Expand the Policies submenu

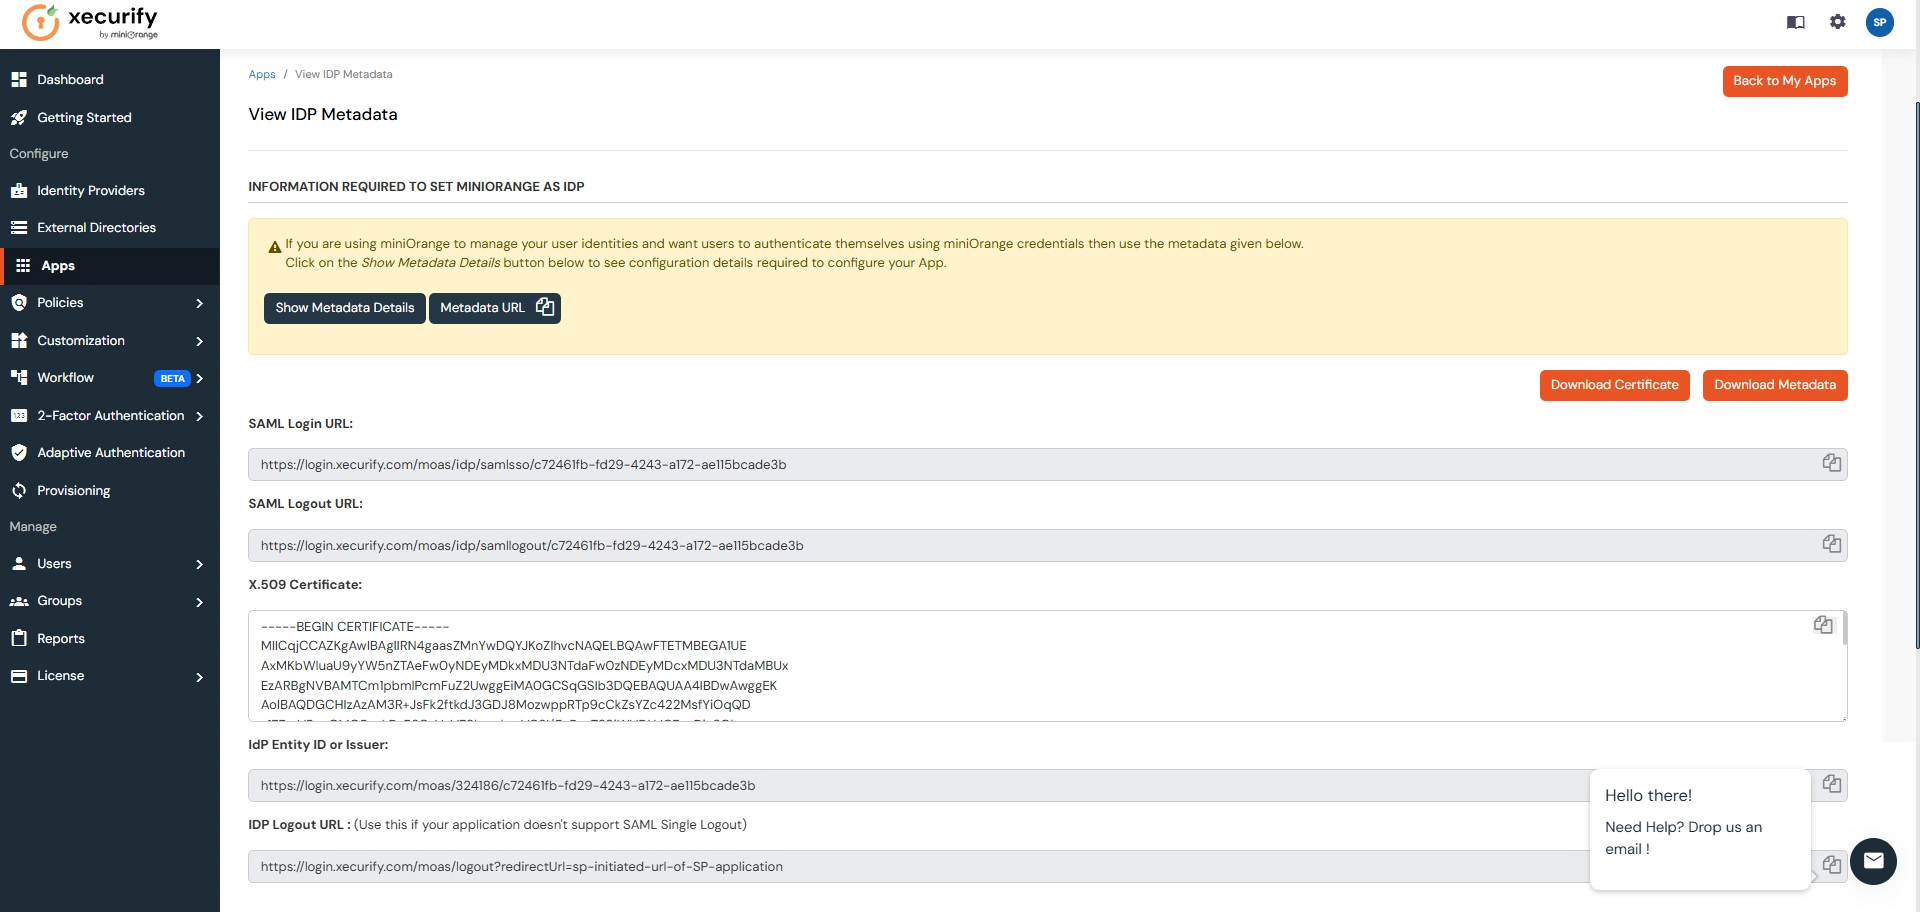pyautogui.click(x=199, y=303)
